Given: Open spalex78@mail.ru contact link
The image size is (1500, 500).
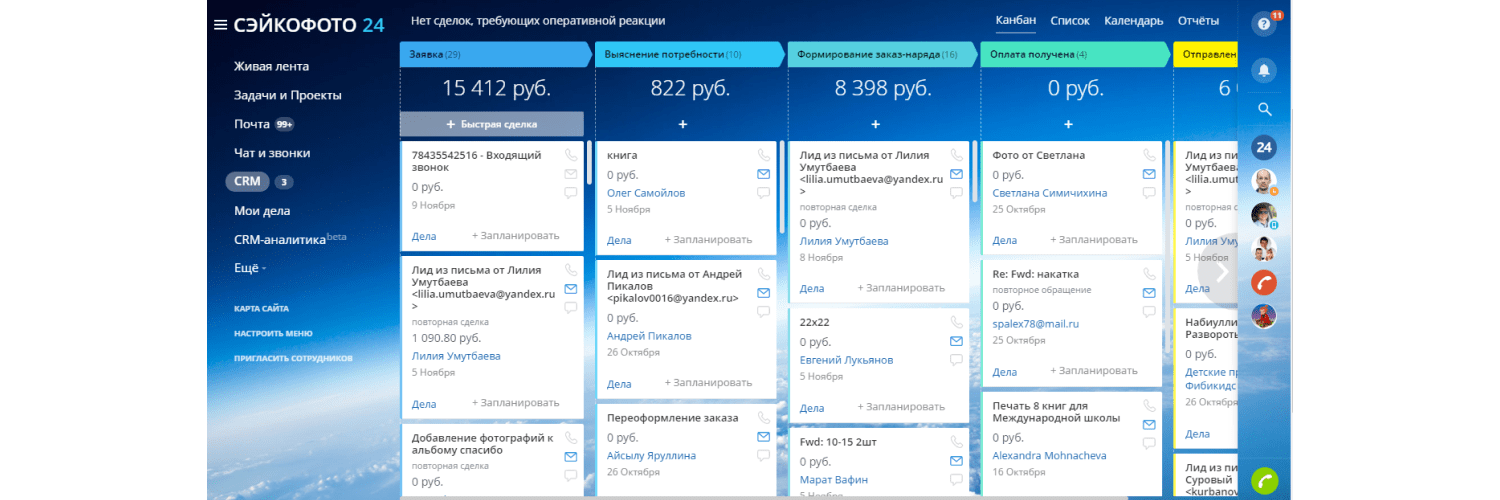Looking at the screenshot, I should click(1036, 324).
